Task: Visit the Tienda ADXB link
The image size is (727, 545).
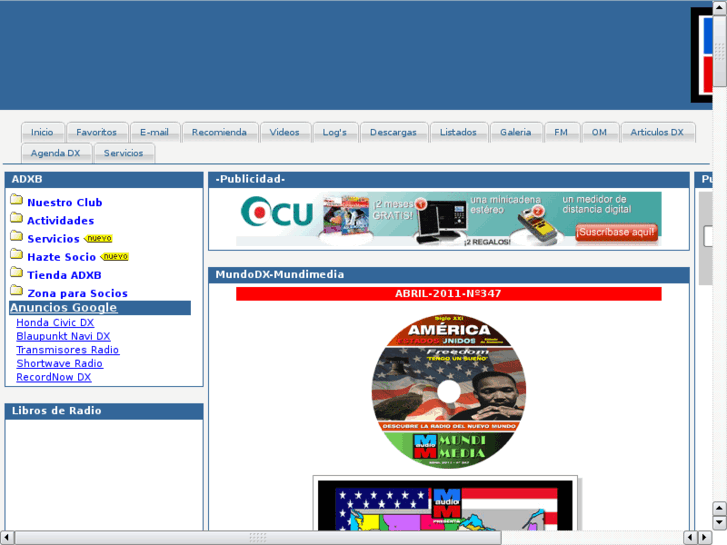Action: tap(64, 275)
